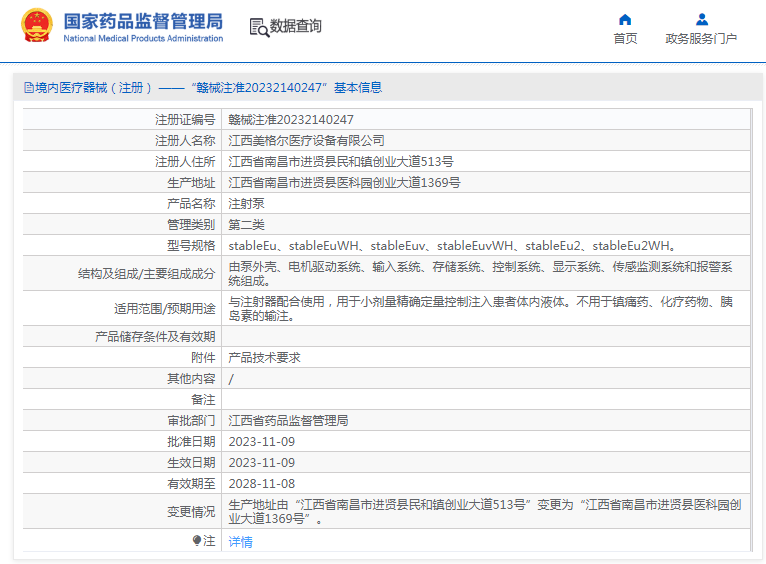The width and height of the screenshot is (766, 564).
Task: Select model list stableEu、stableEuWH cell
Action: 486,246
